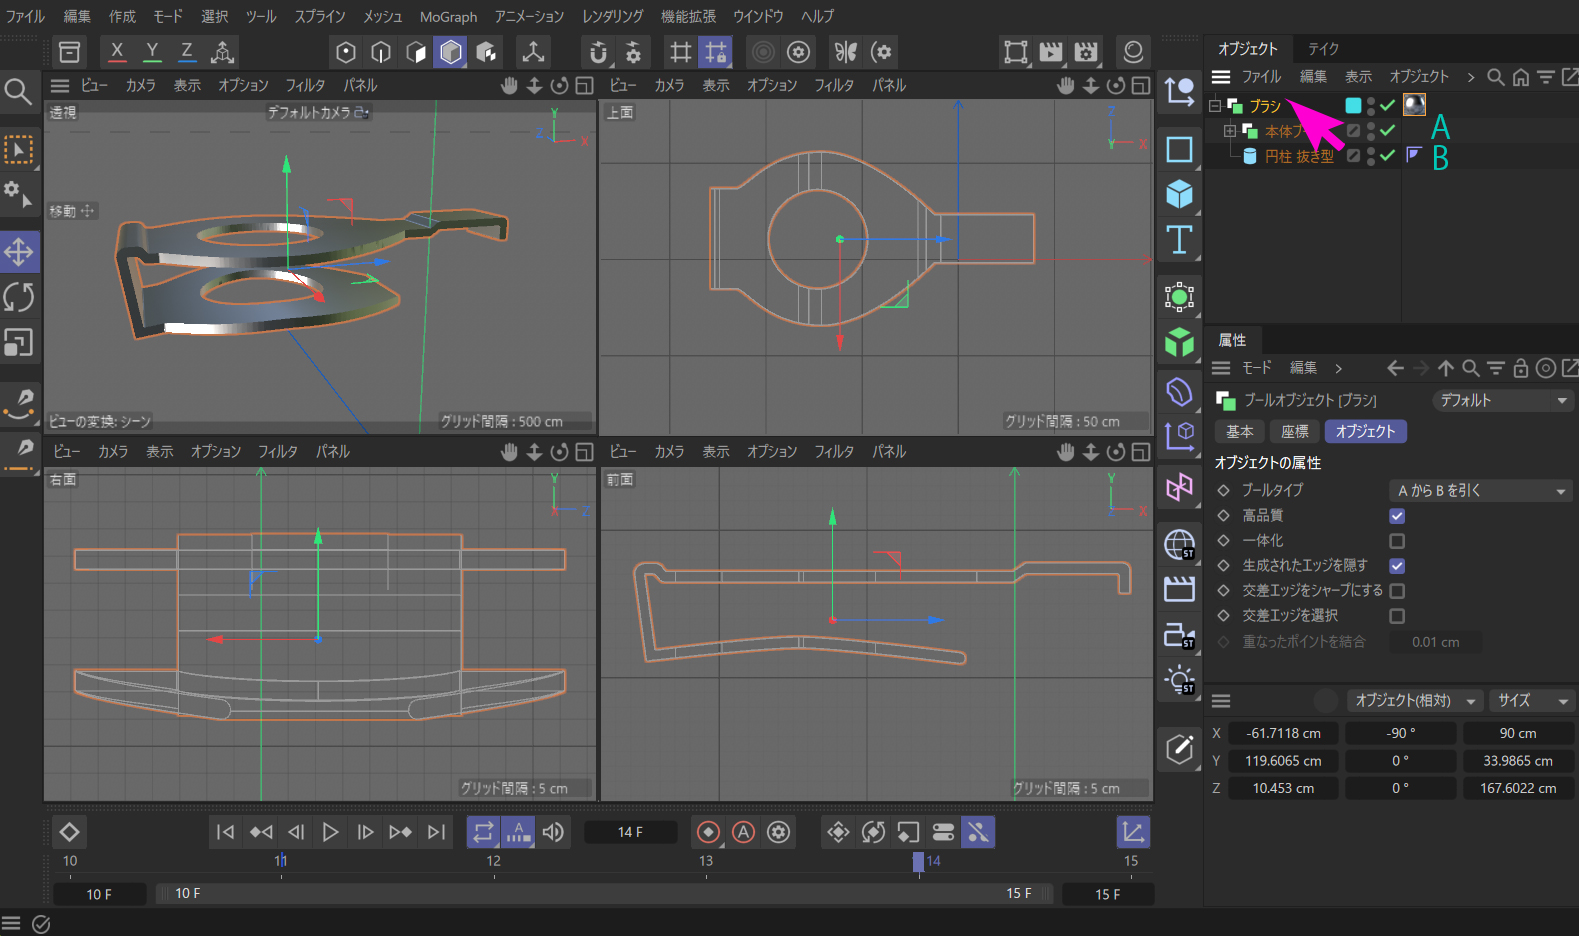The image size is (1579, 936).
Task: Jump to the animation start
Action: coord(226,832)
